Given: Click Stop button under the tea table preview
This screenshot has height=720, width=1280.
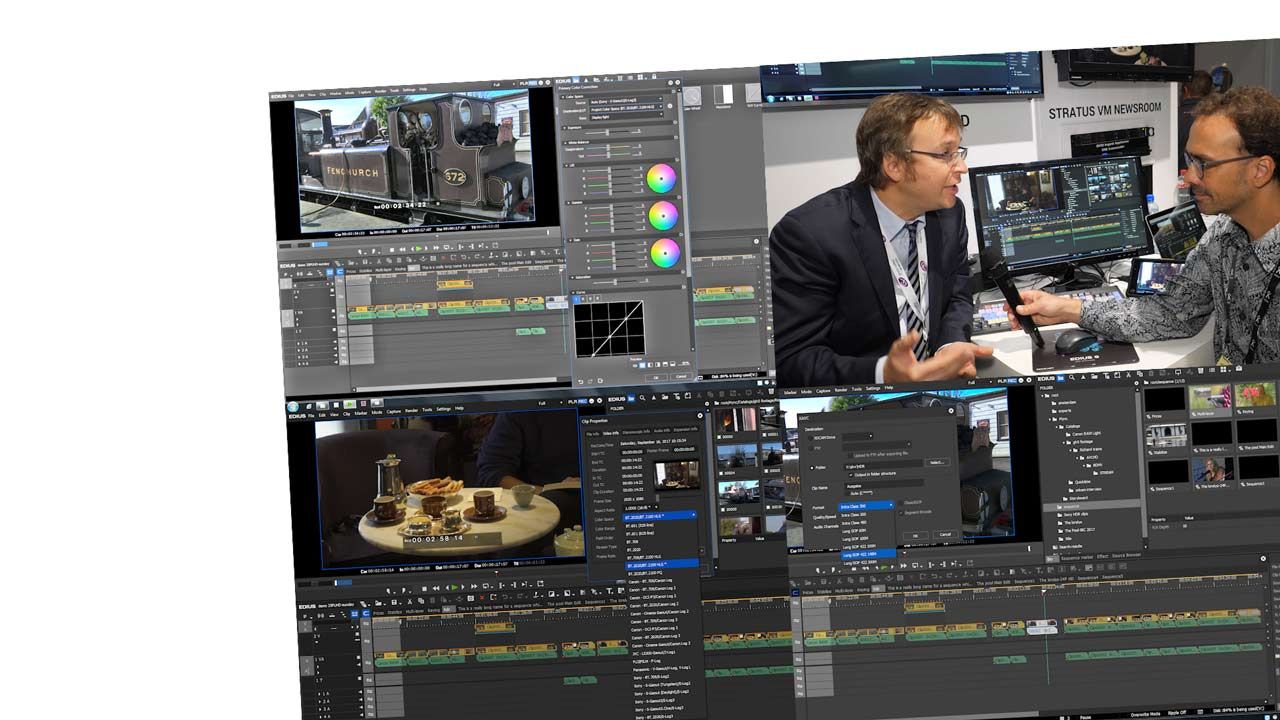Looking at the screenshot, I should (424, 587).
